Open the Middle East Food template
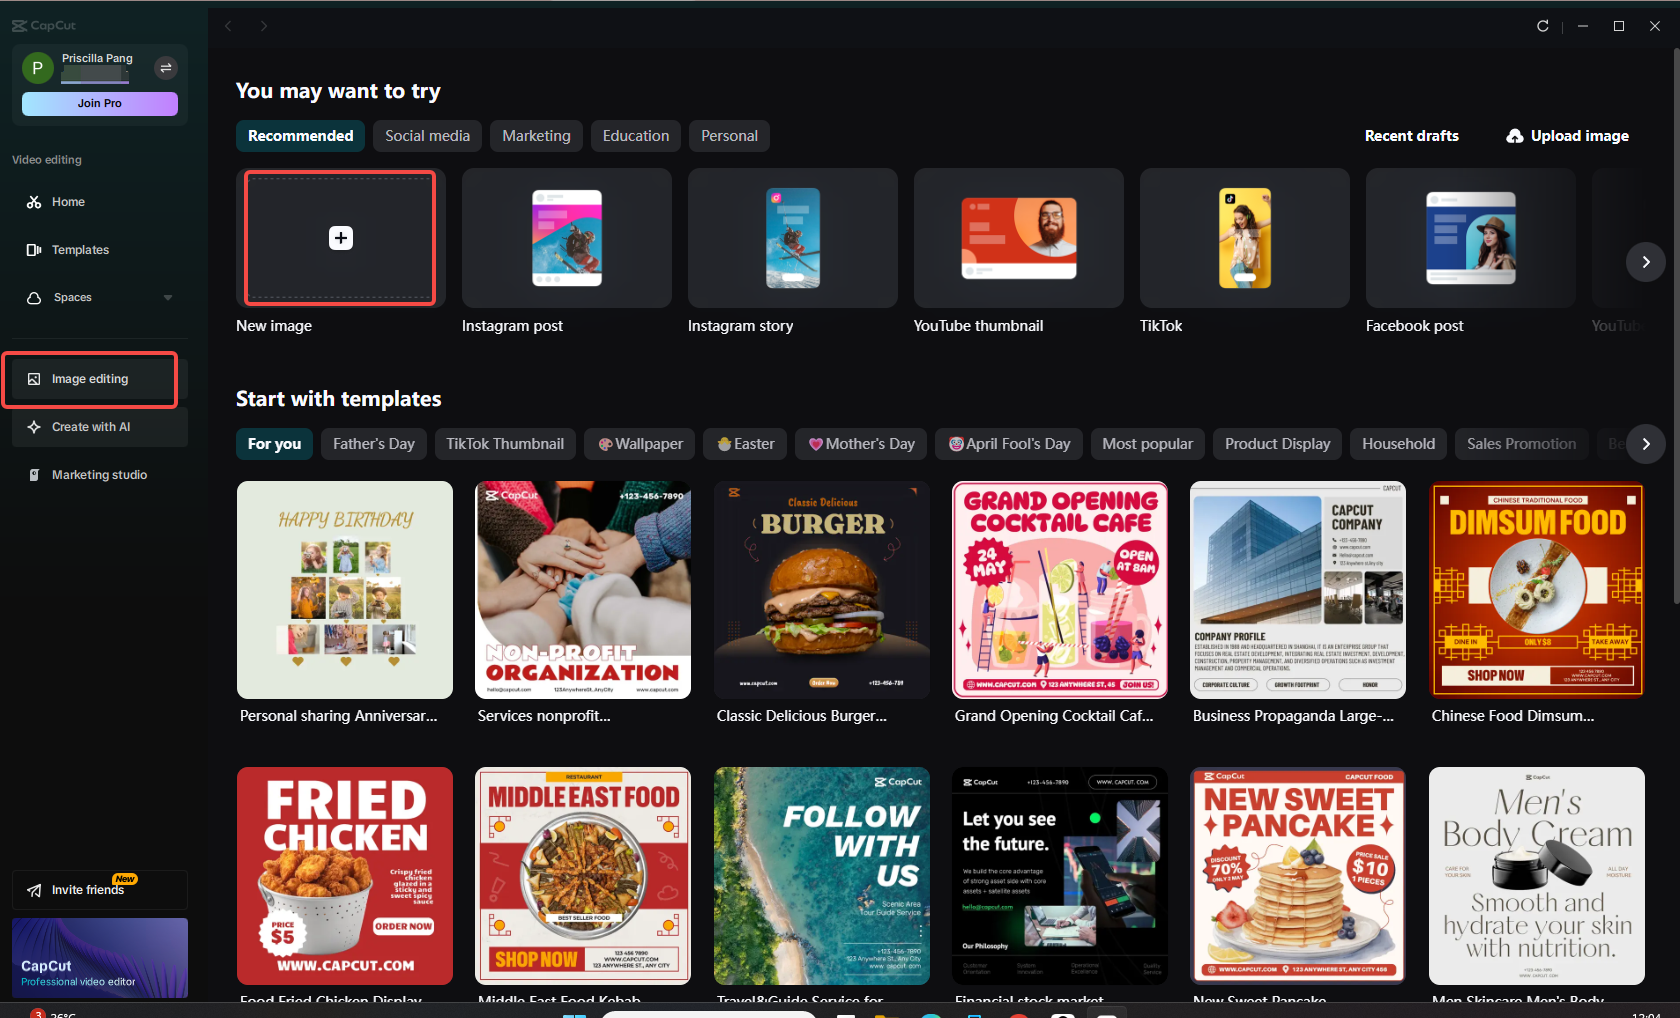The height and width of the screenshot is (1018, 1680). (x=583, y=876)
